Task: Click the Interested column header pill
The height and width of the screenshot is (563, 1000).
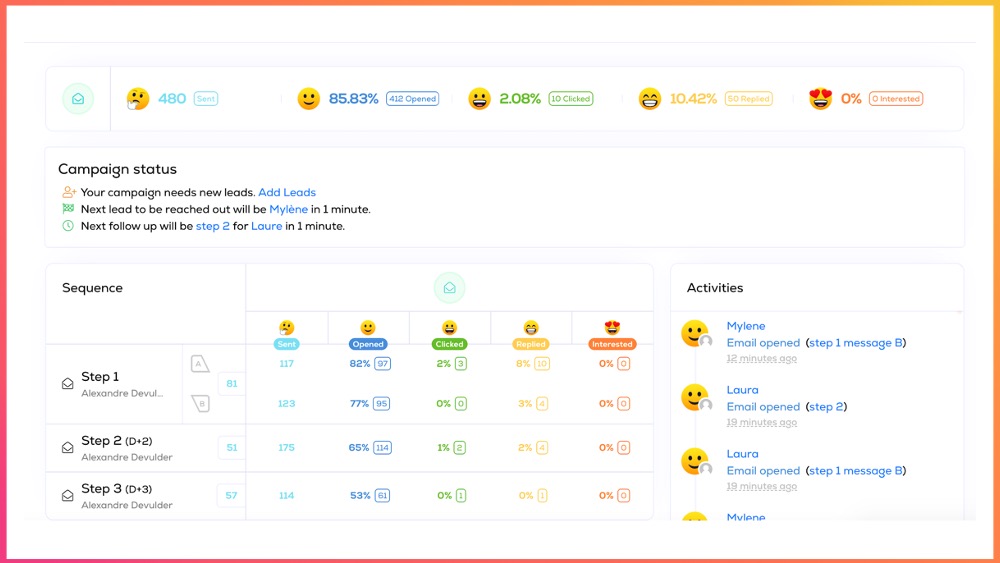Action: tap(612, 344)
